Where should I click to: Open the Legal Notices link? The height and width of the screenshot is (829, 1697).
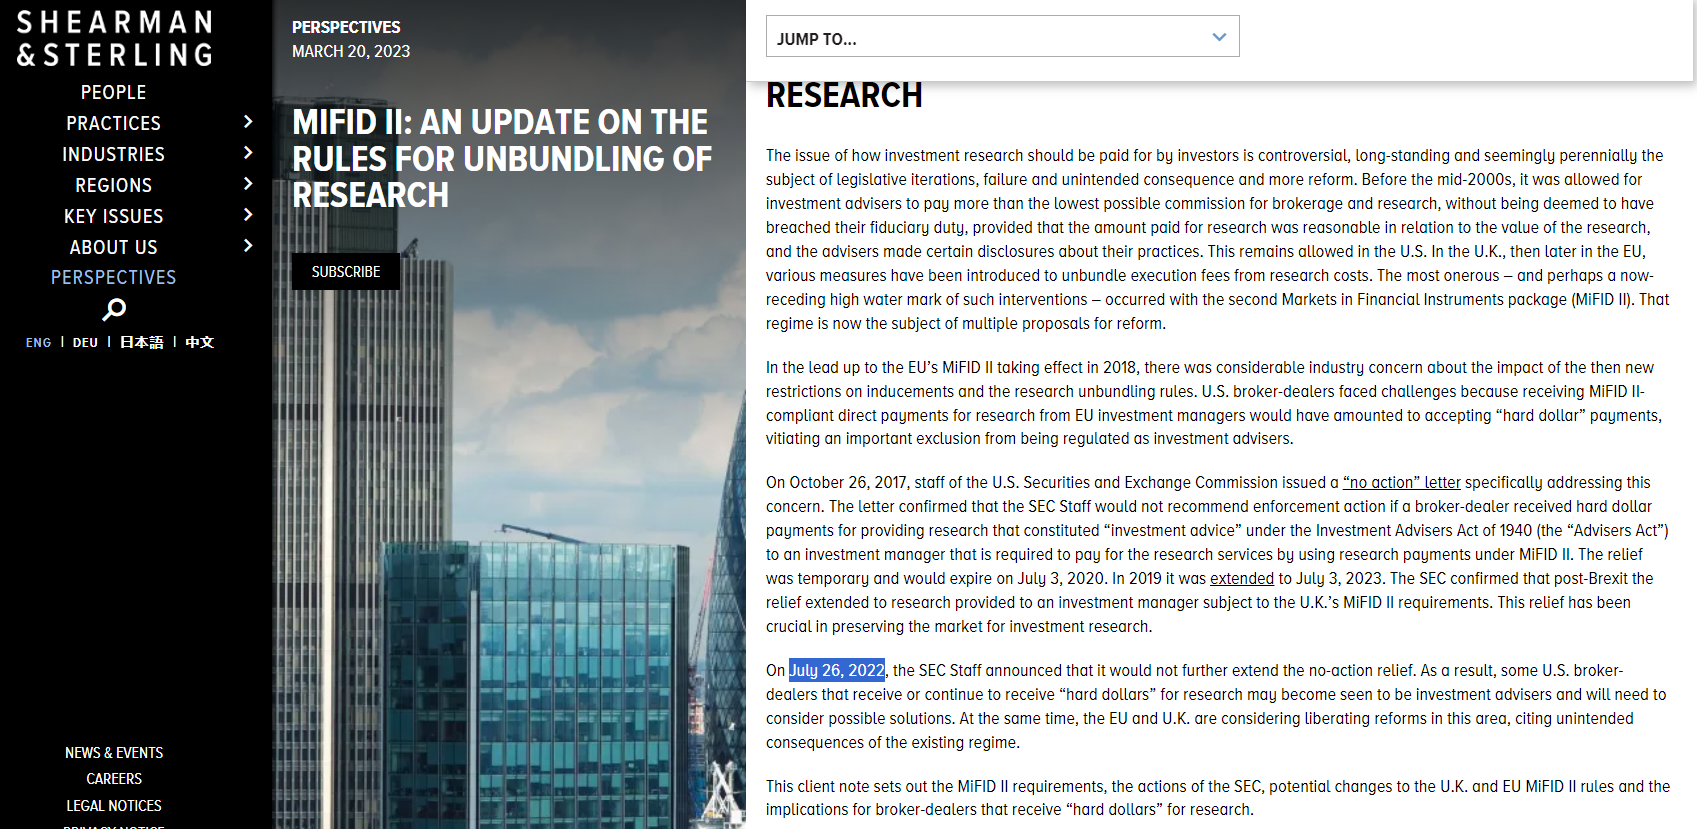coord(114,806)
